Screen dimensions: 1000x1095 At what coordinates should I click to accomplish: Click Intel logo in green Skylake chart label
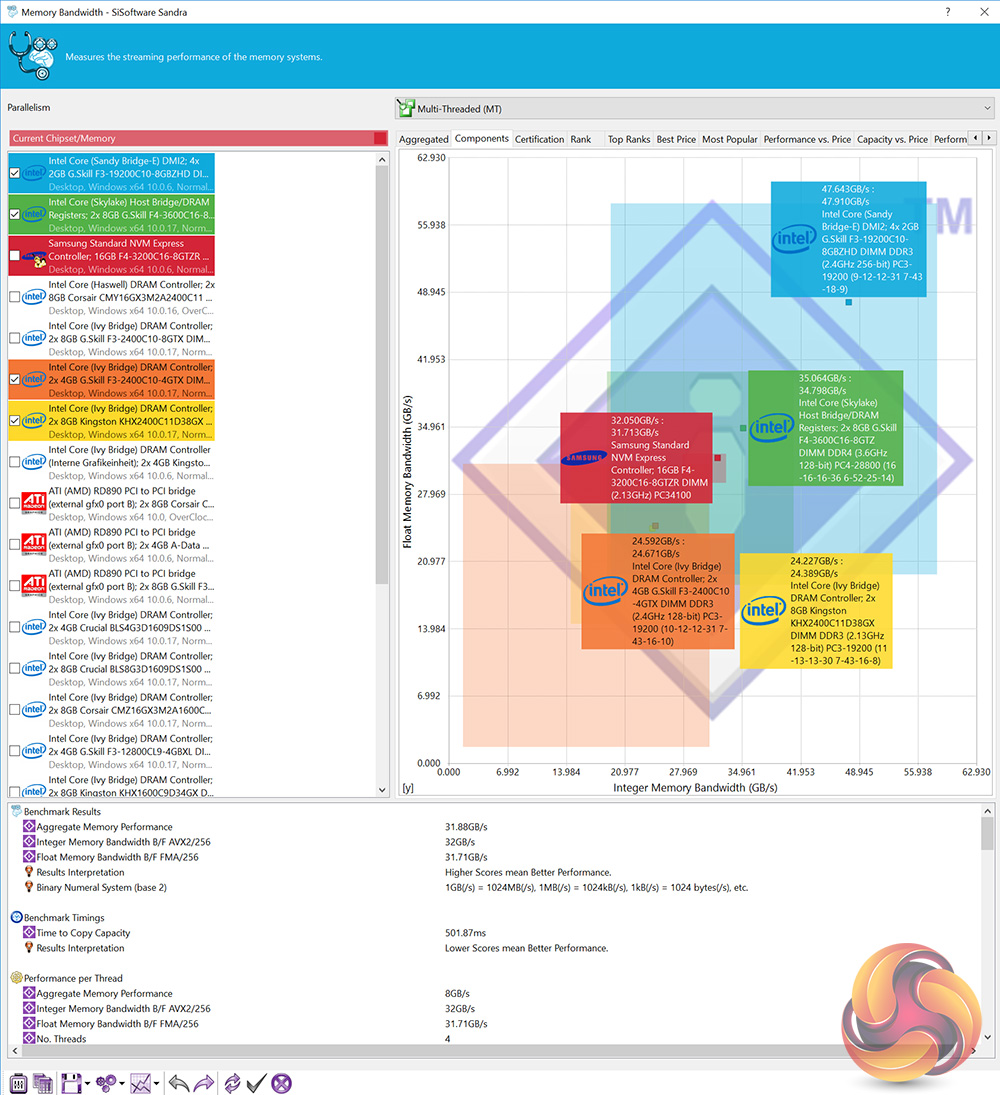point(772,427)
